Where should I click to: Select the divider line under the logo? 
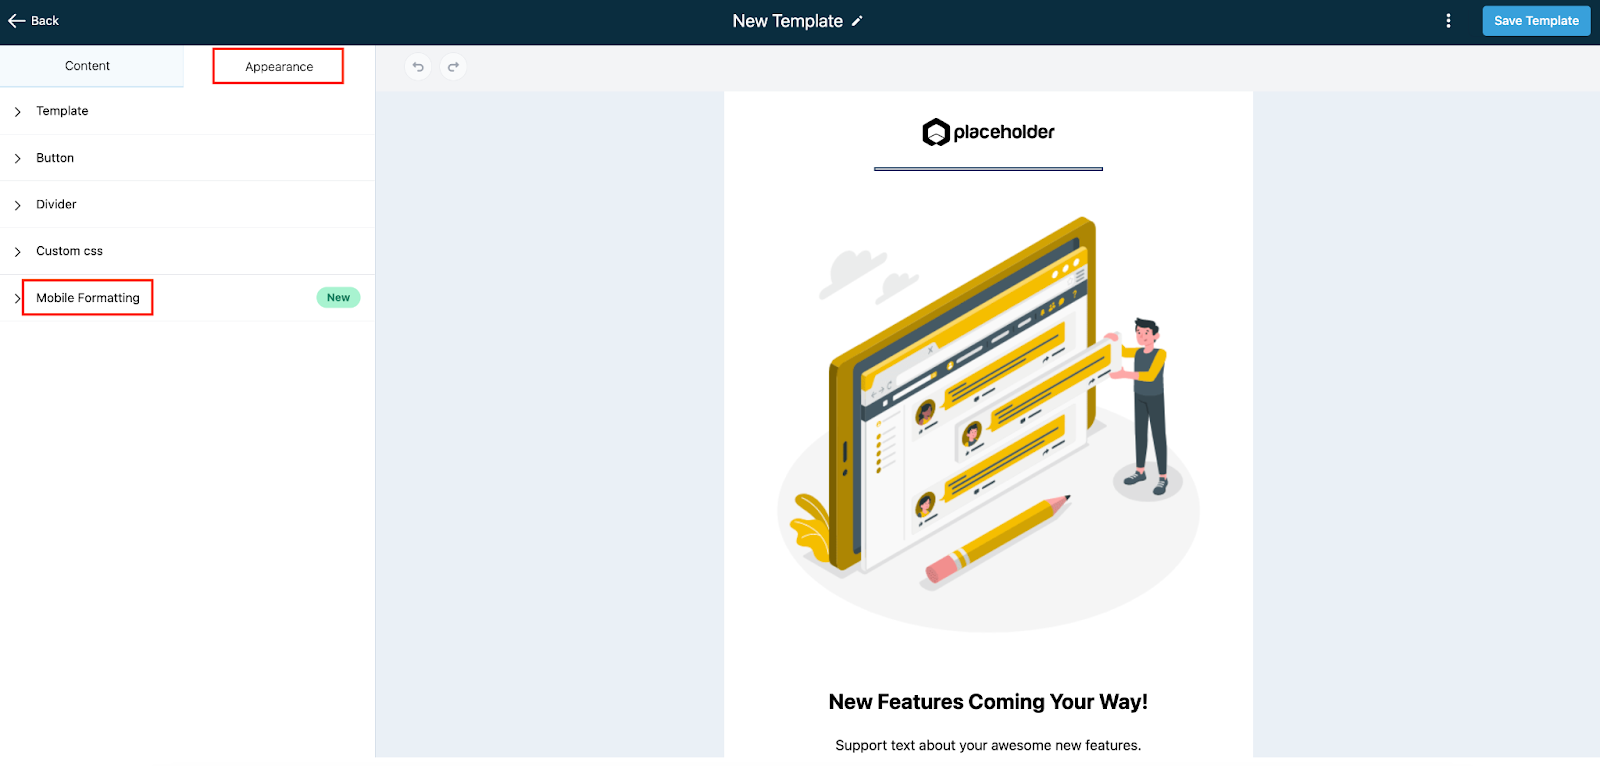[988, 169]
